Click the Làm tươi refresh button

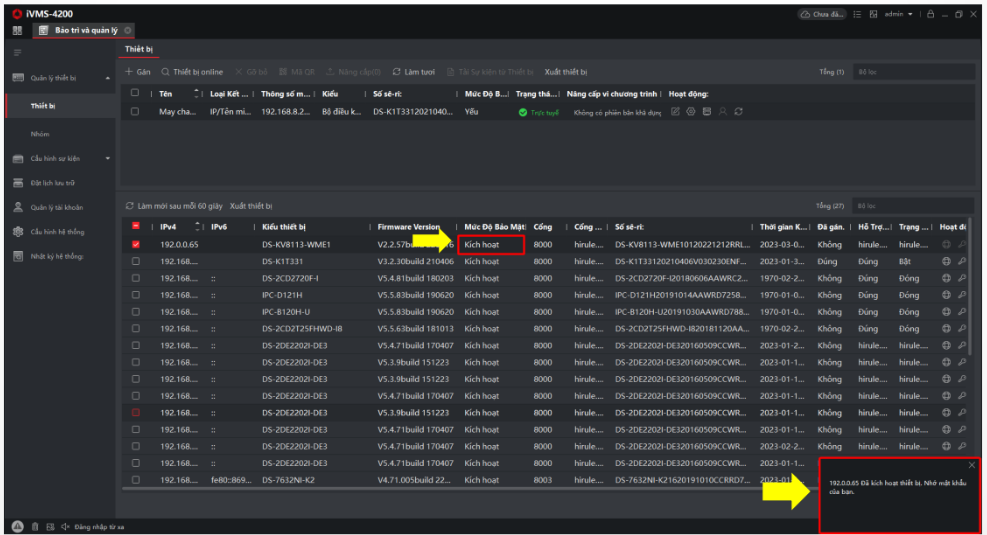point(414,72)
